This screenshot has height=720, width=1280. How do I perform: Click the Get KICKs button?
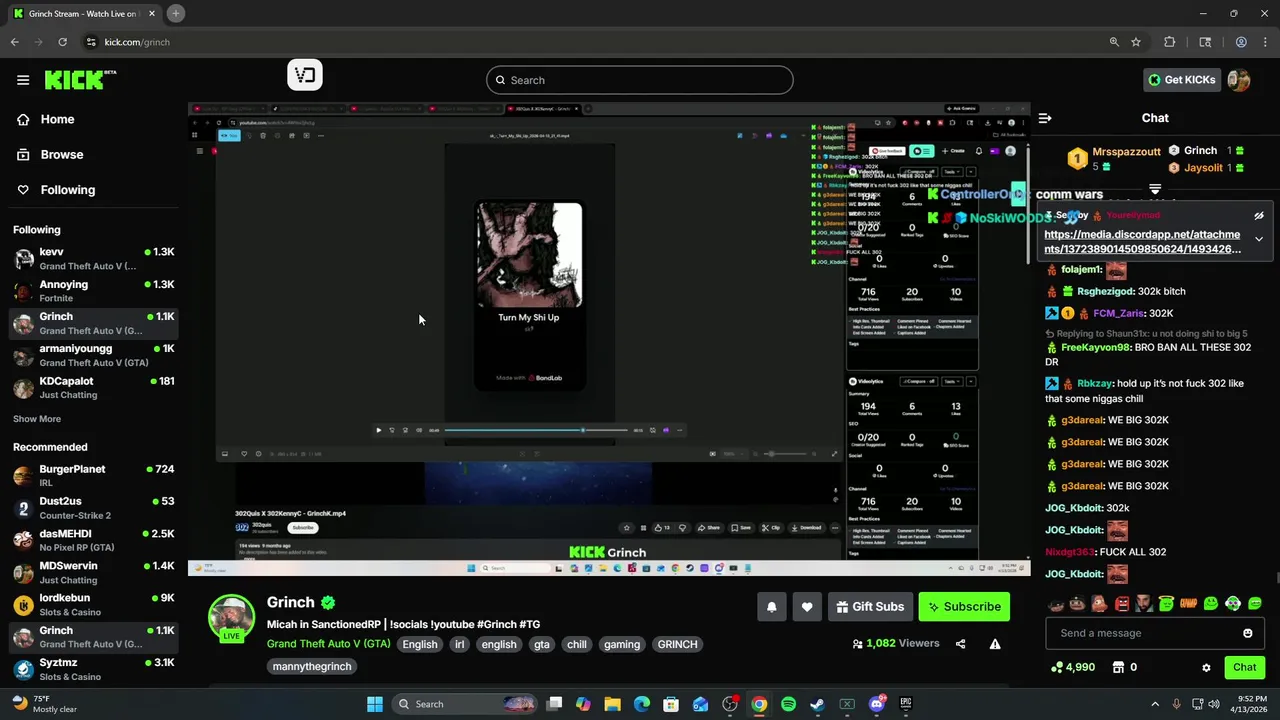coord(1182,80)
